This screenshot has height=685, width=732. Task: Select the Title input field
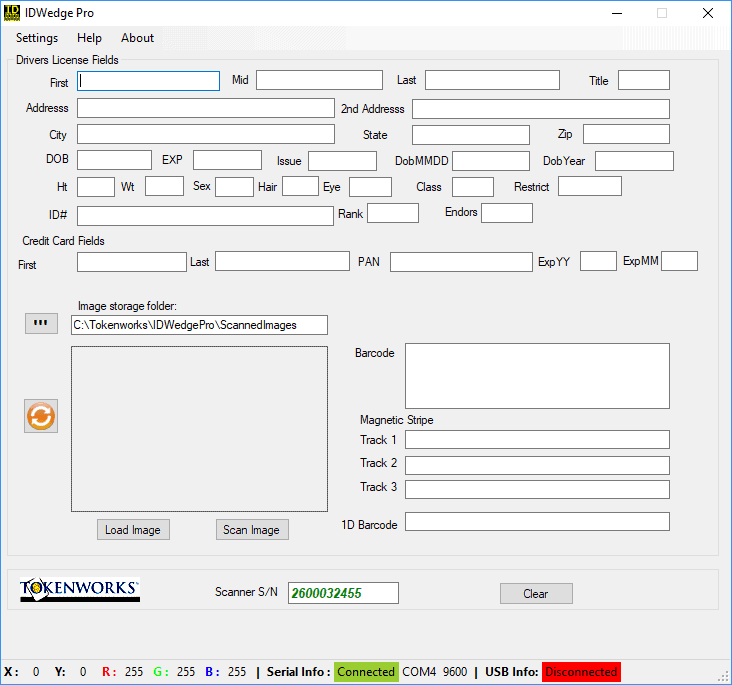pos(644,80)
